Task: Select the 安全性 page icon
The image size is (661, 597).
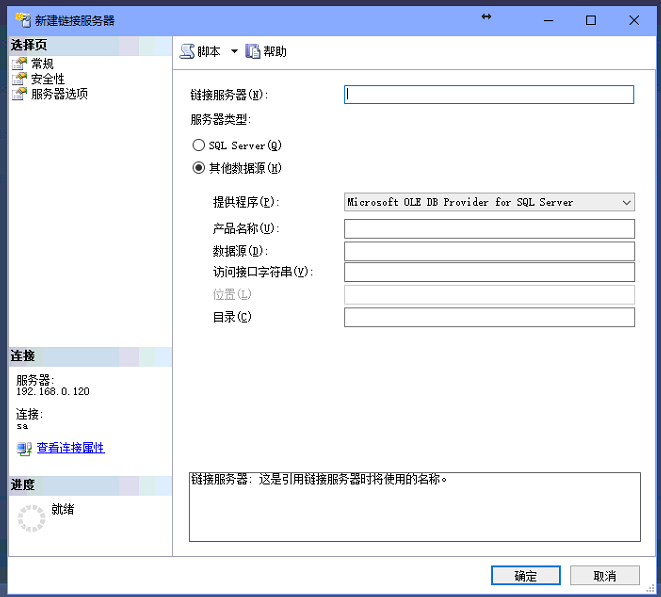Action: click(x=19, y=78)
